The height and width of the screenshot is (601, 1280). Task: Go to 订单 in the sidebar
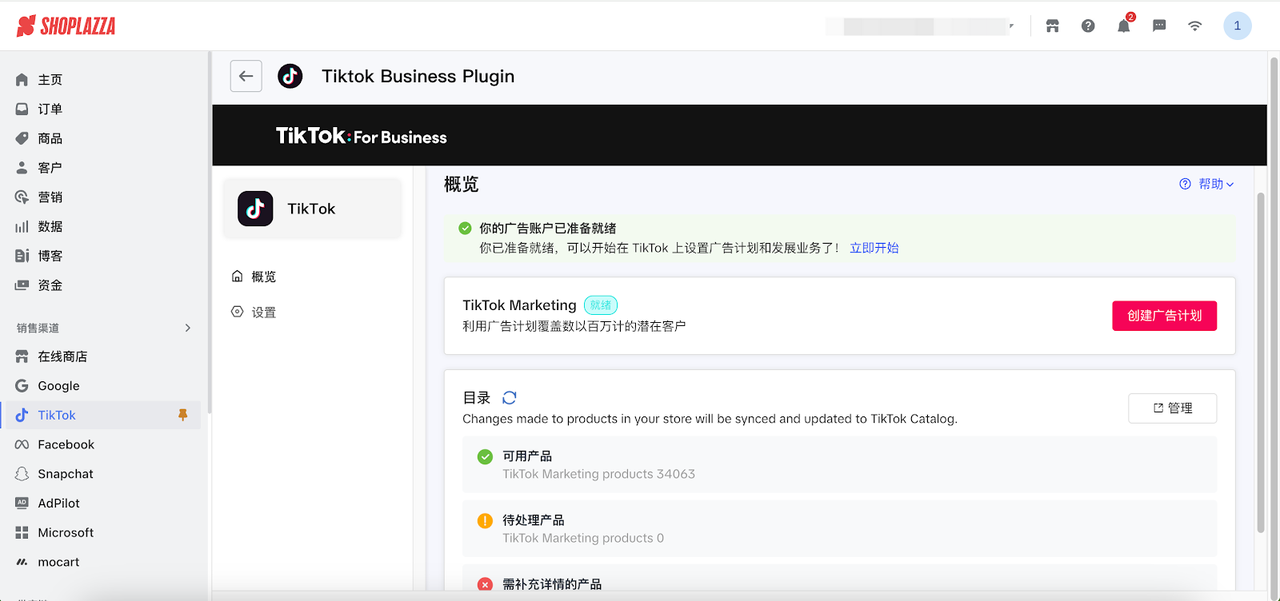click(x=50, y=109)
